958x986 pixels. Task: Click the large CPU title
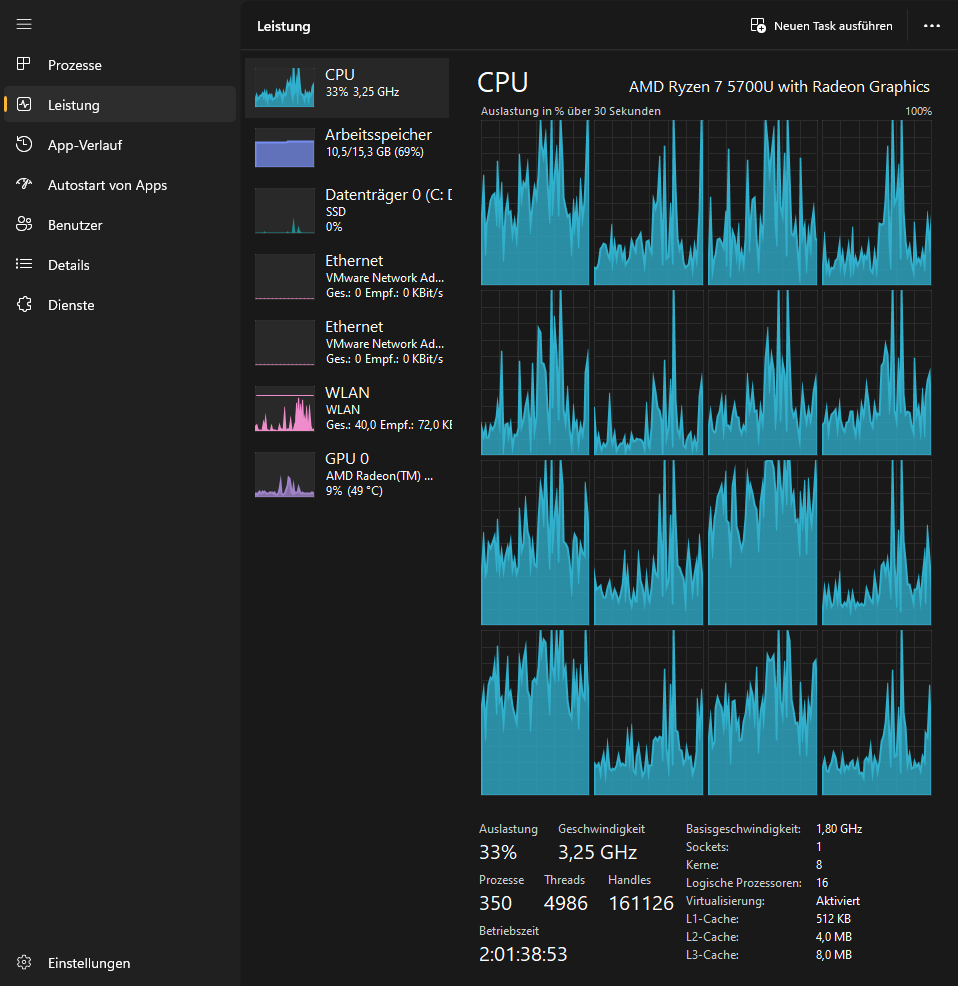tap(503, 82)
